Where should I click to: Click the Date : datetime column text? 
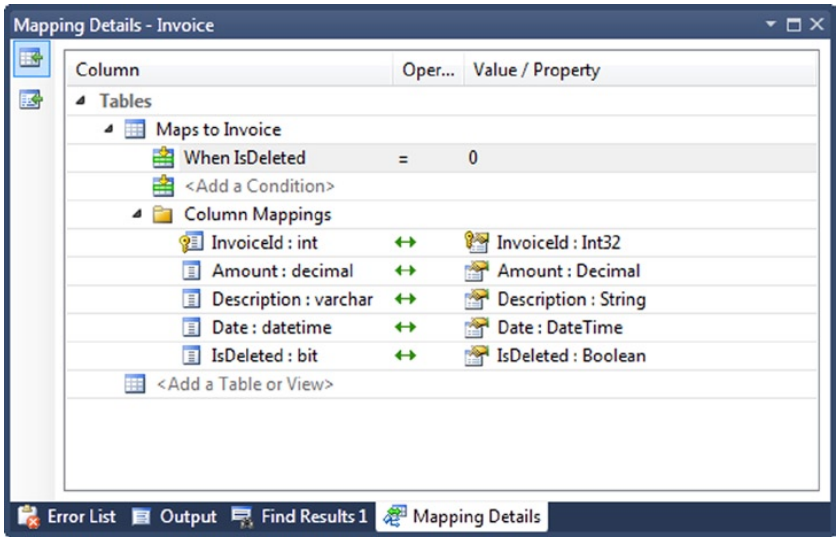coord(272,327)
